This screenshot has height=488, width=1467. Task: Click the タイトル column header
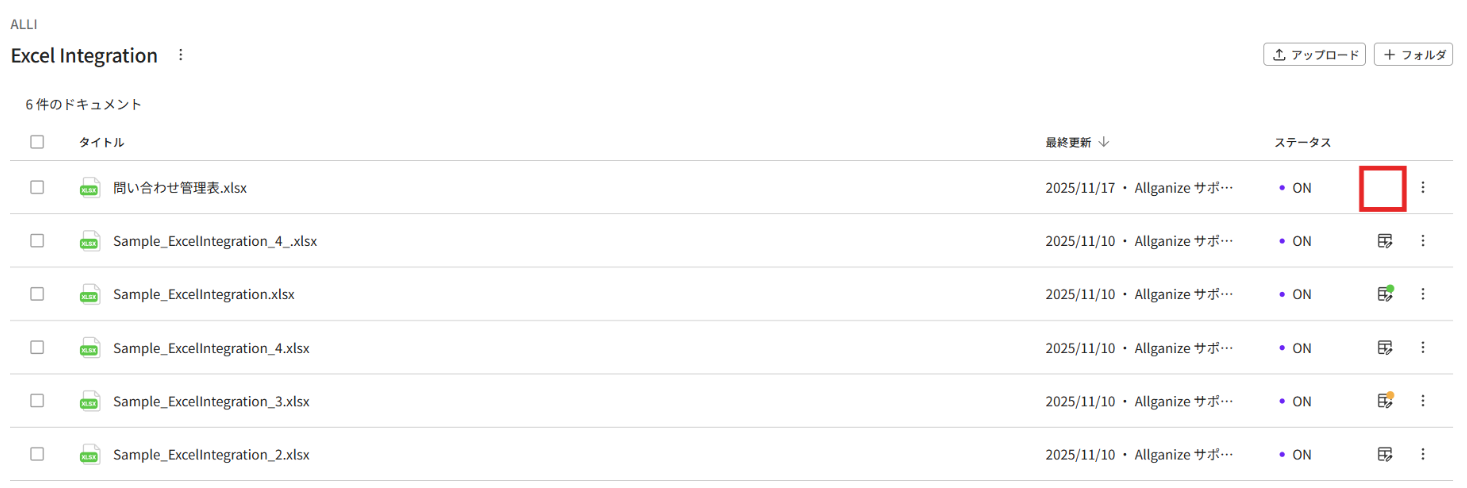pos(101,142)
